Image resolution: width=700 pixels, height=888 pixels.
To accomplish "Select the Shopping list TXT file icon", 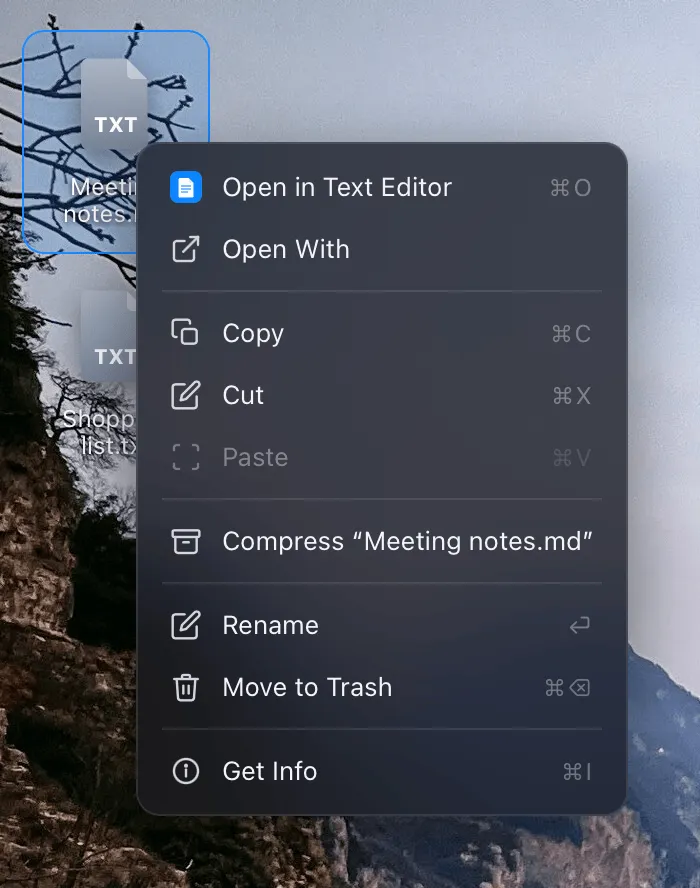I will click(x=109, y=336).
